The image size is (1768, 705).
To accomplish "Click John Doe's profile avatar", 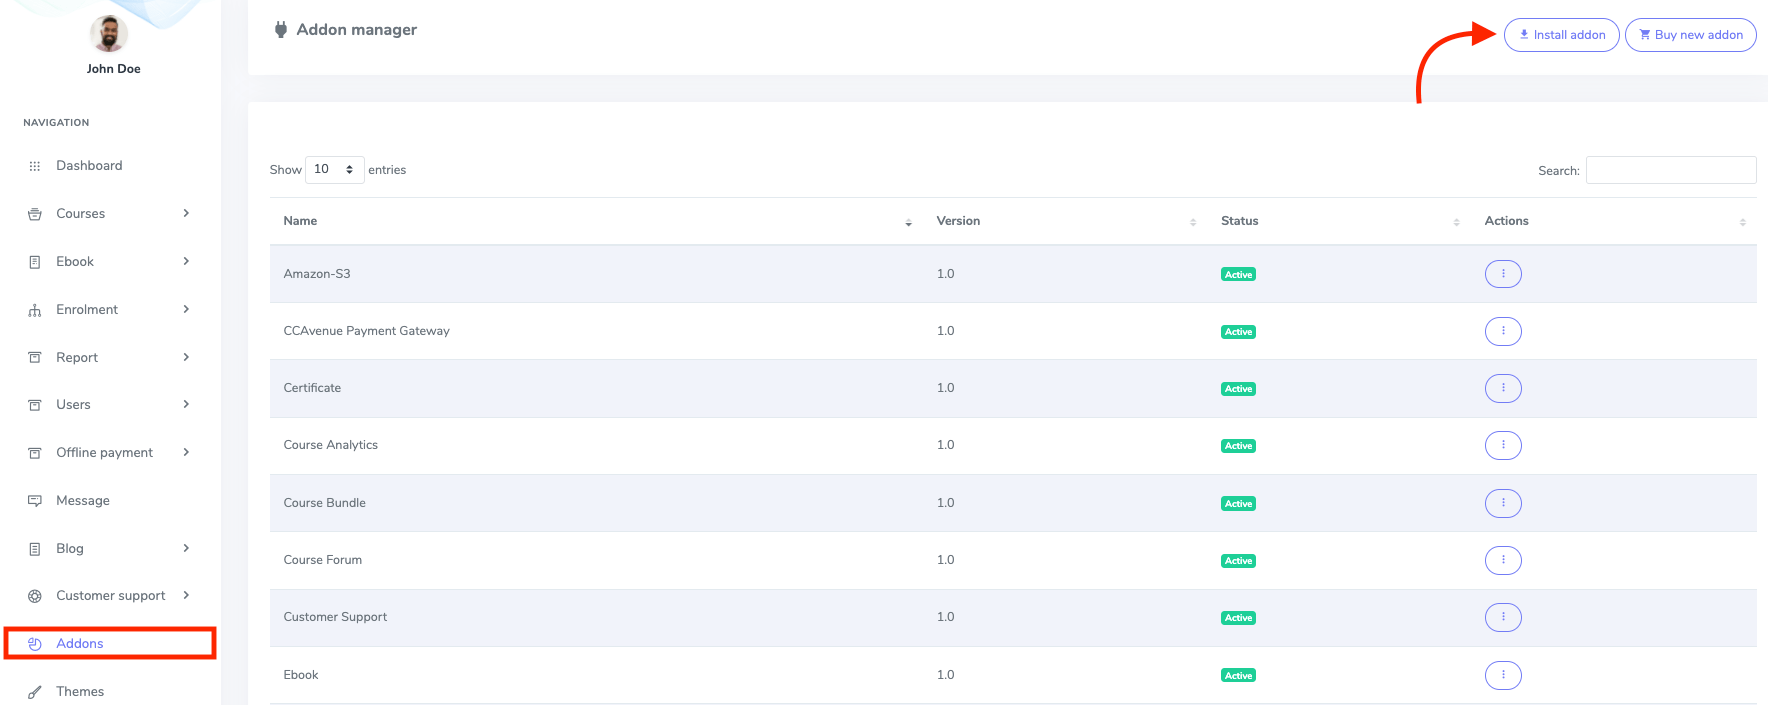I will pyautogui.click(x=109, y=34).
